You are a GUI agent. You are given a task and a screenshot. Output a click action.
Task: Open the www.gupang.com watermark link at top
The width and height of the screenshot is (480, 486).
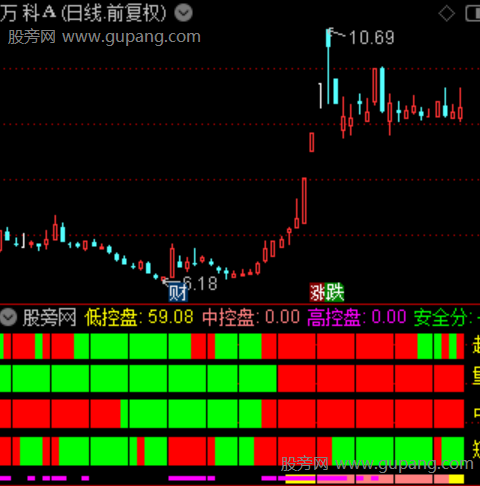[x=131, y=37]
